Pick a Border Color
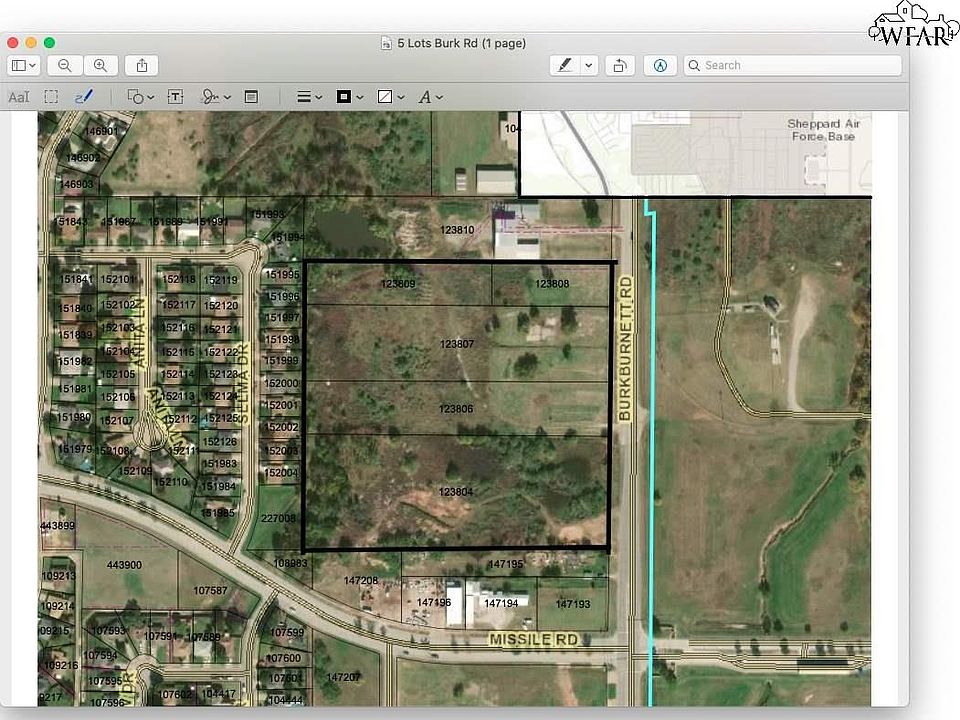The width and height of the screenshot is (960, 720). 343,97
